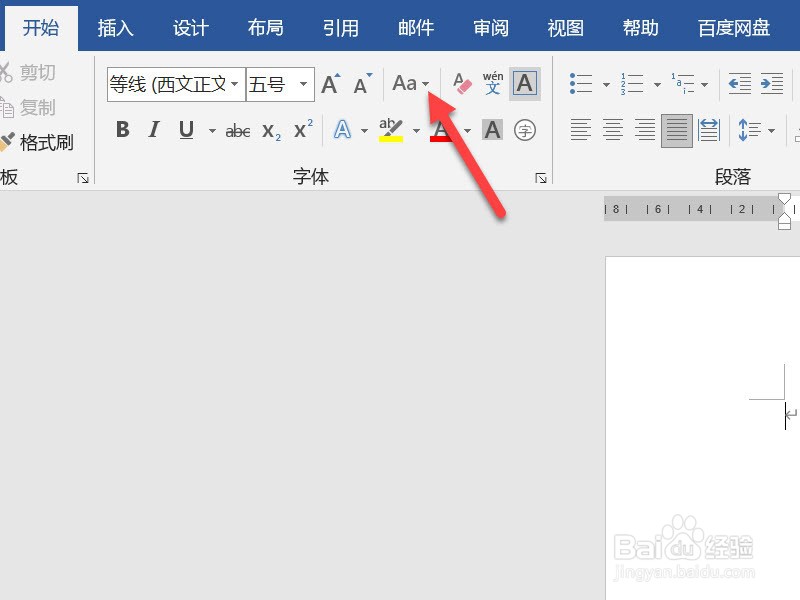Open the font dialog launcher
Screen dimensions: 800x600
pyautogui.click(x=541, y=178)
